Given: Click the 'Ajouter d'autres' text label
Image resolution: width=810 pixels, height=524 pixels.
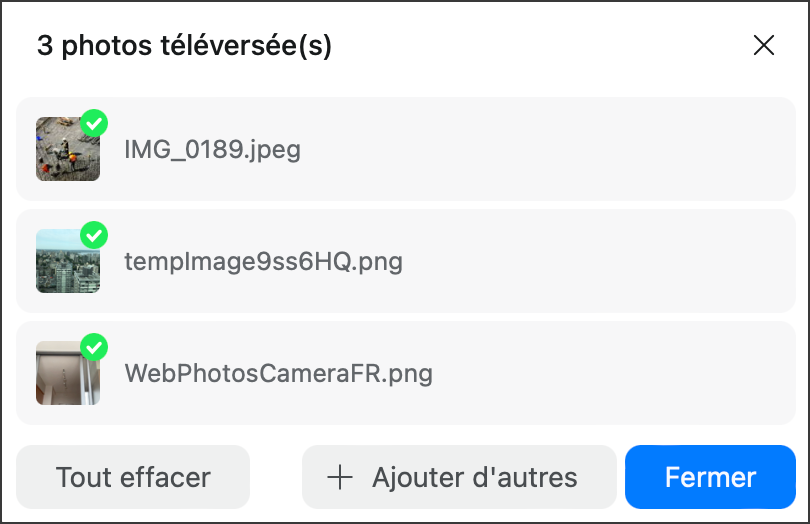Looking at the screenshot, I should pos(475,477).
